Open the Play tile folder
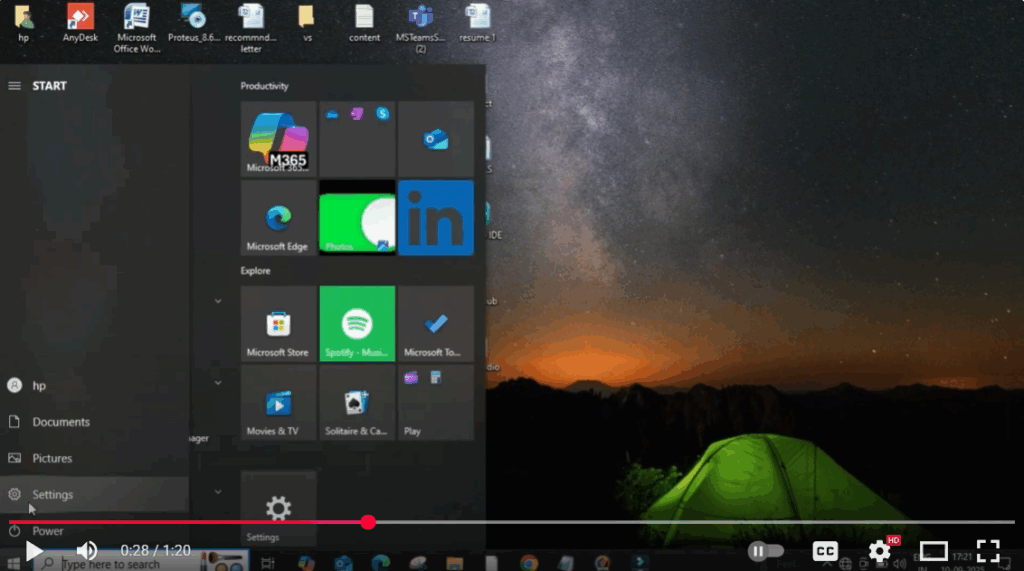The width and height of the screenshot is (1024, 571). [436, 402]
